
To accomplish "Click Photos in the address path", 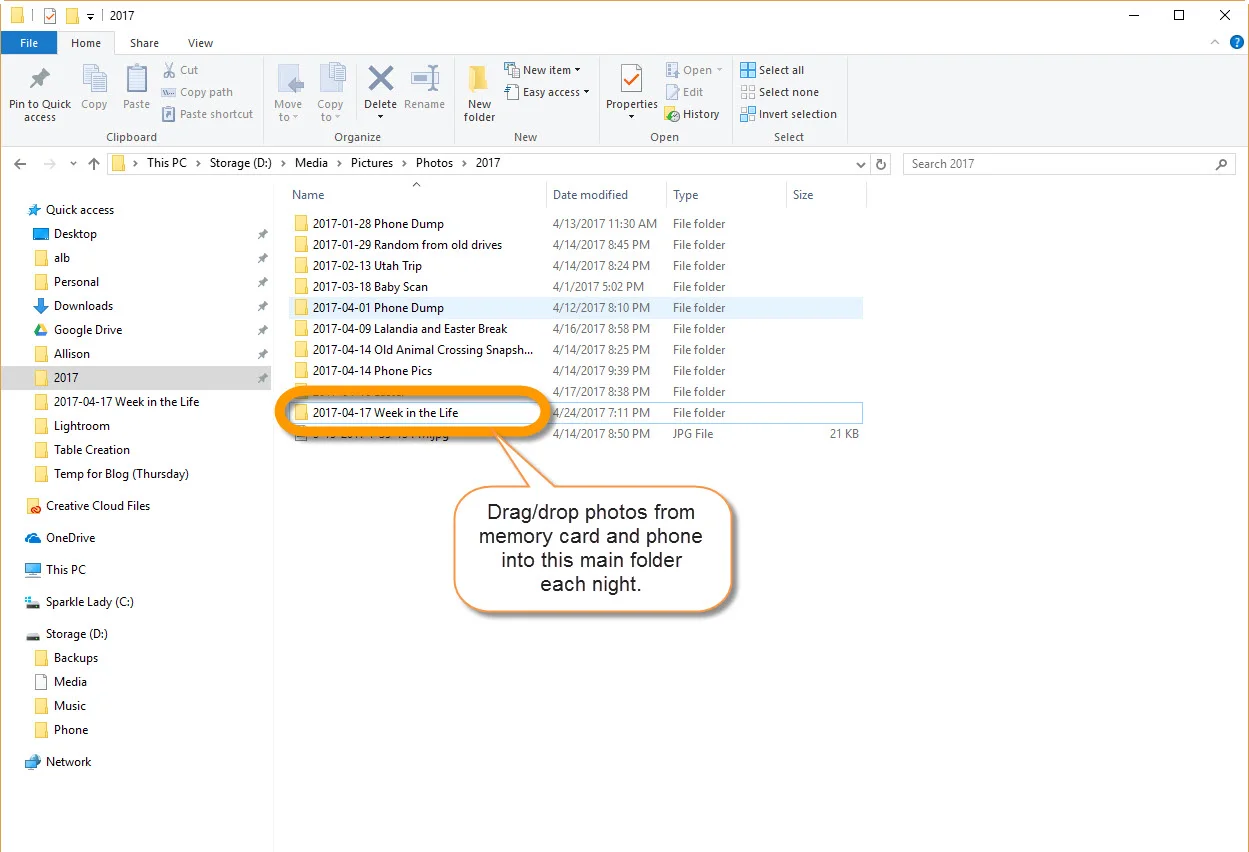I will tap(435, 163).
